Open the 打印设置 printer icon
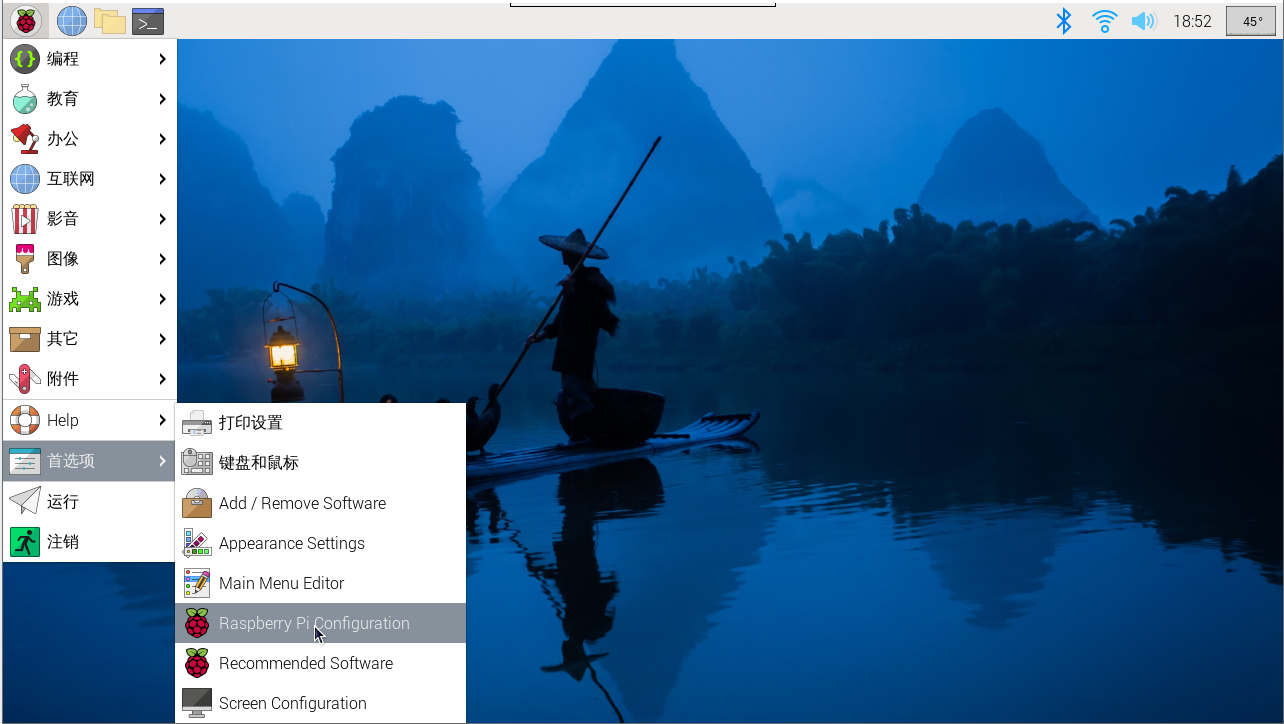The width and height of the screenshot is (1284, 724). tap(197, 423)
